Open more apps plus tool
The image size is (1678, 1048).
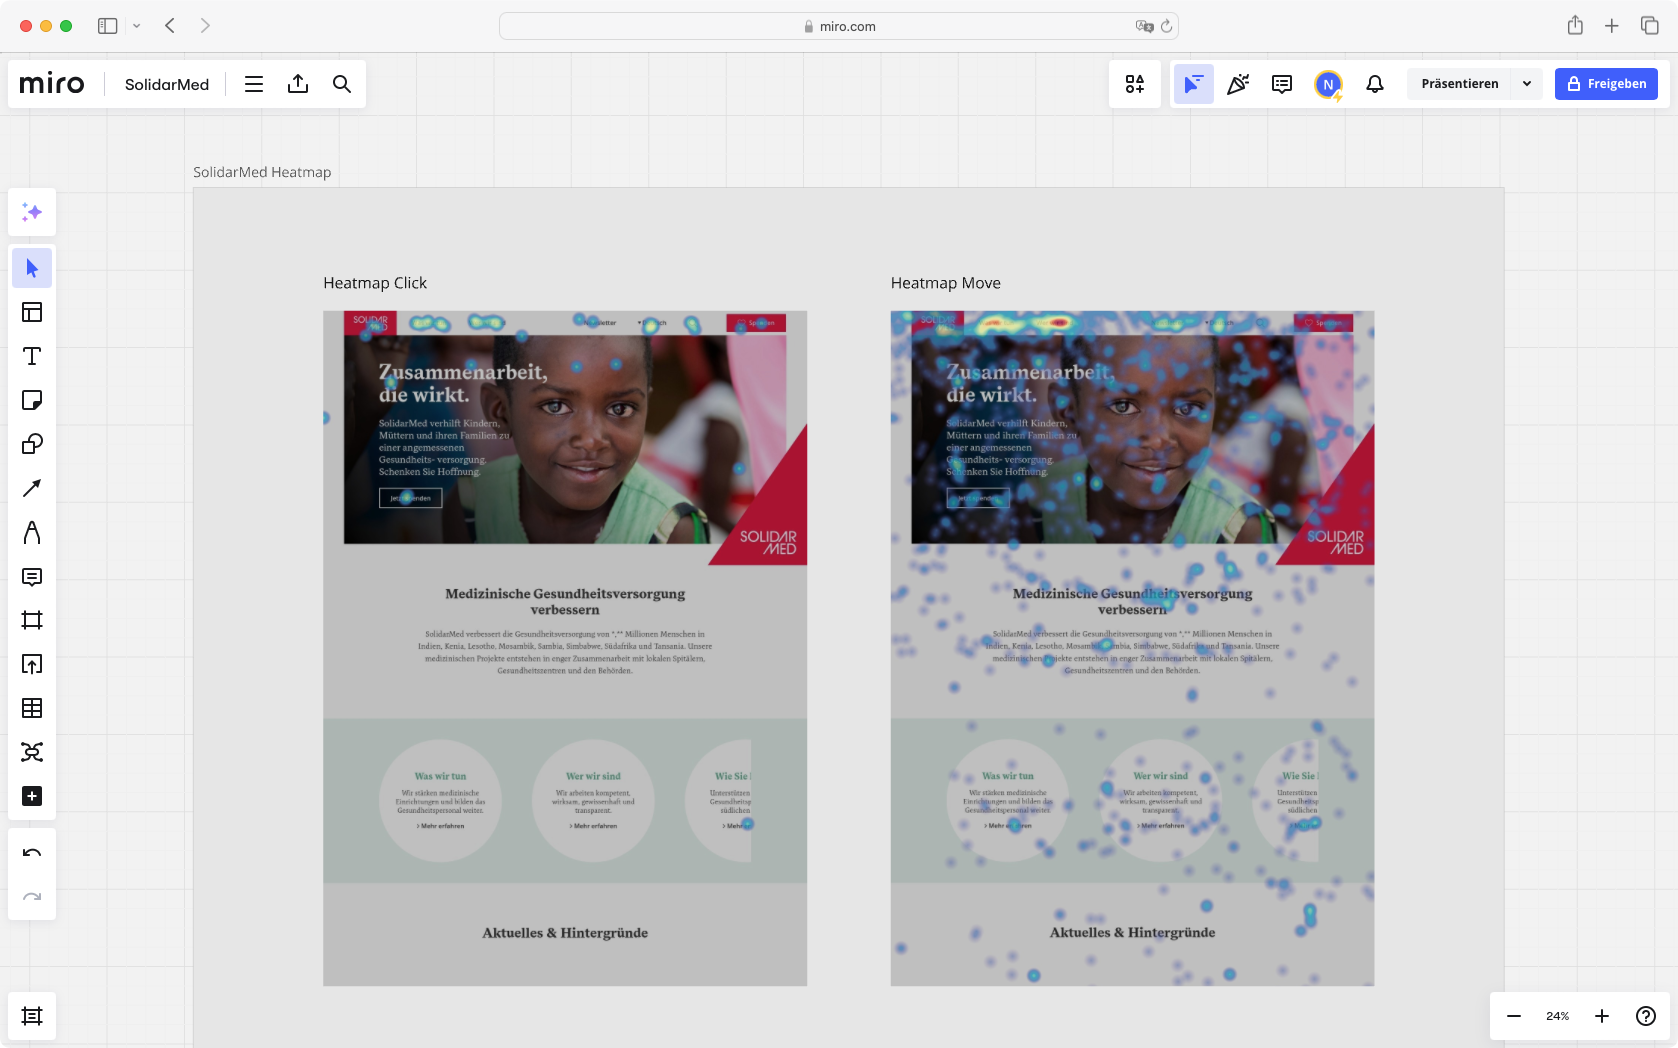point(32,796)
